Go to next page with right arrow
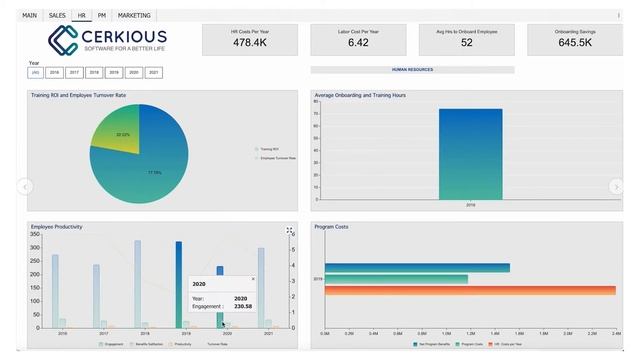Viewport: 640px width, 360px height. (x=616, y=187)
